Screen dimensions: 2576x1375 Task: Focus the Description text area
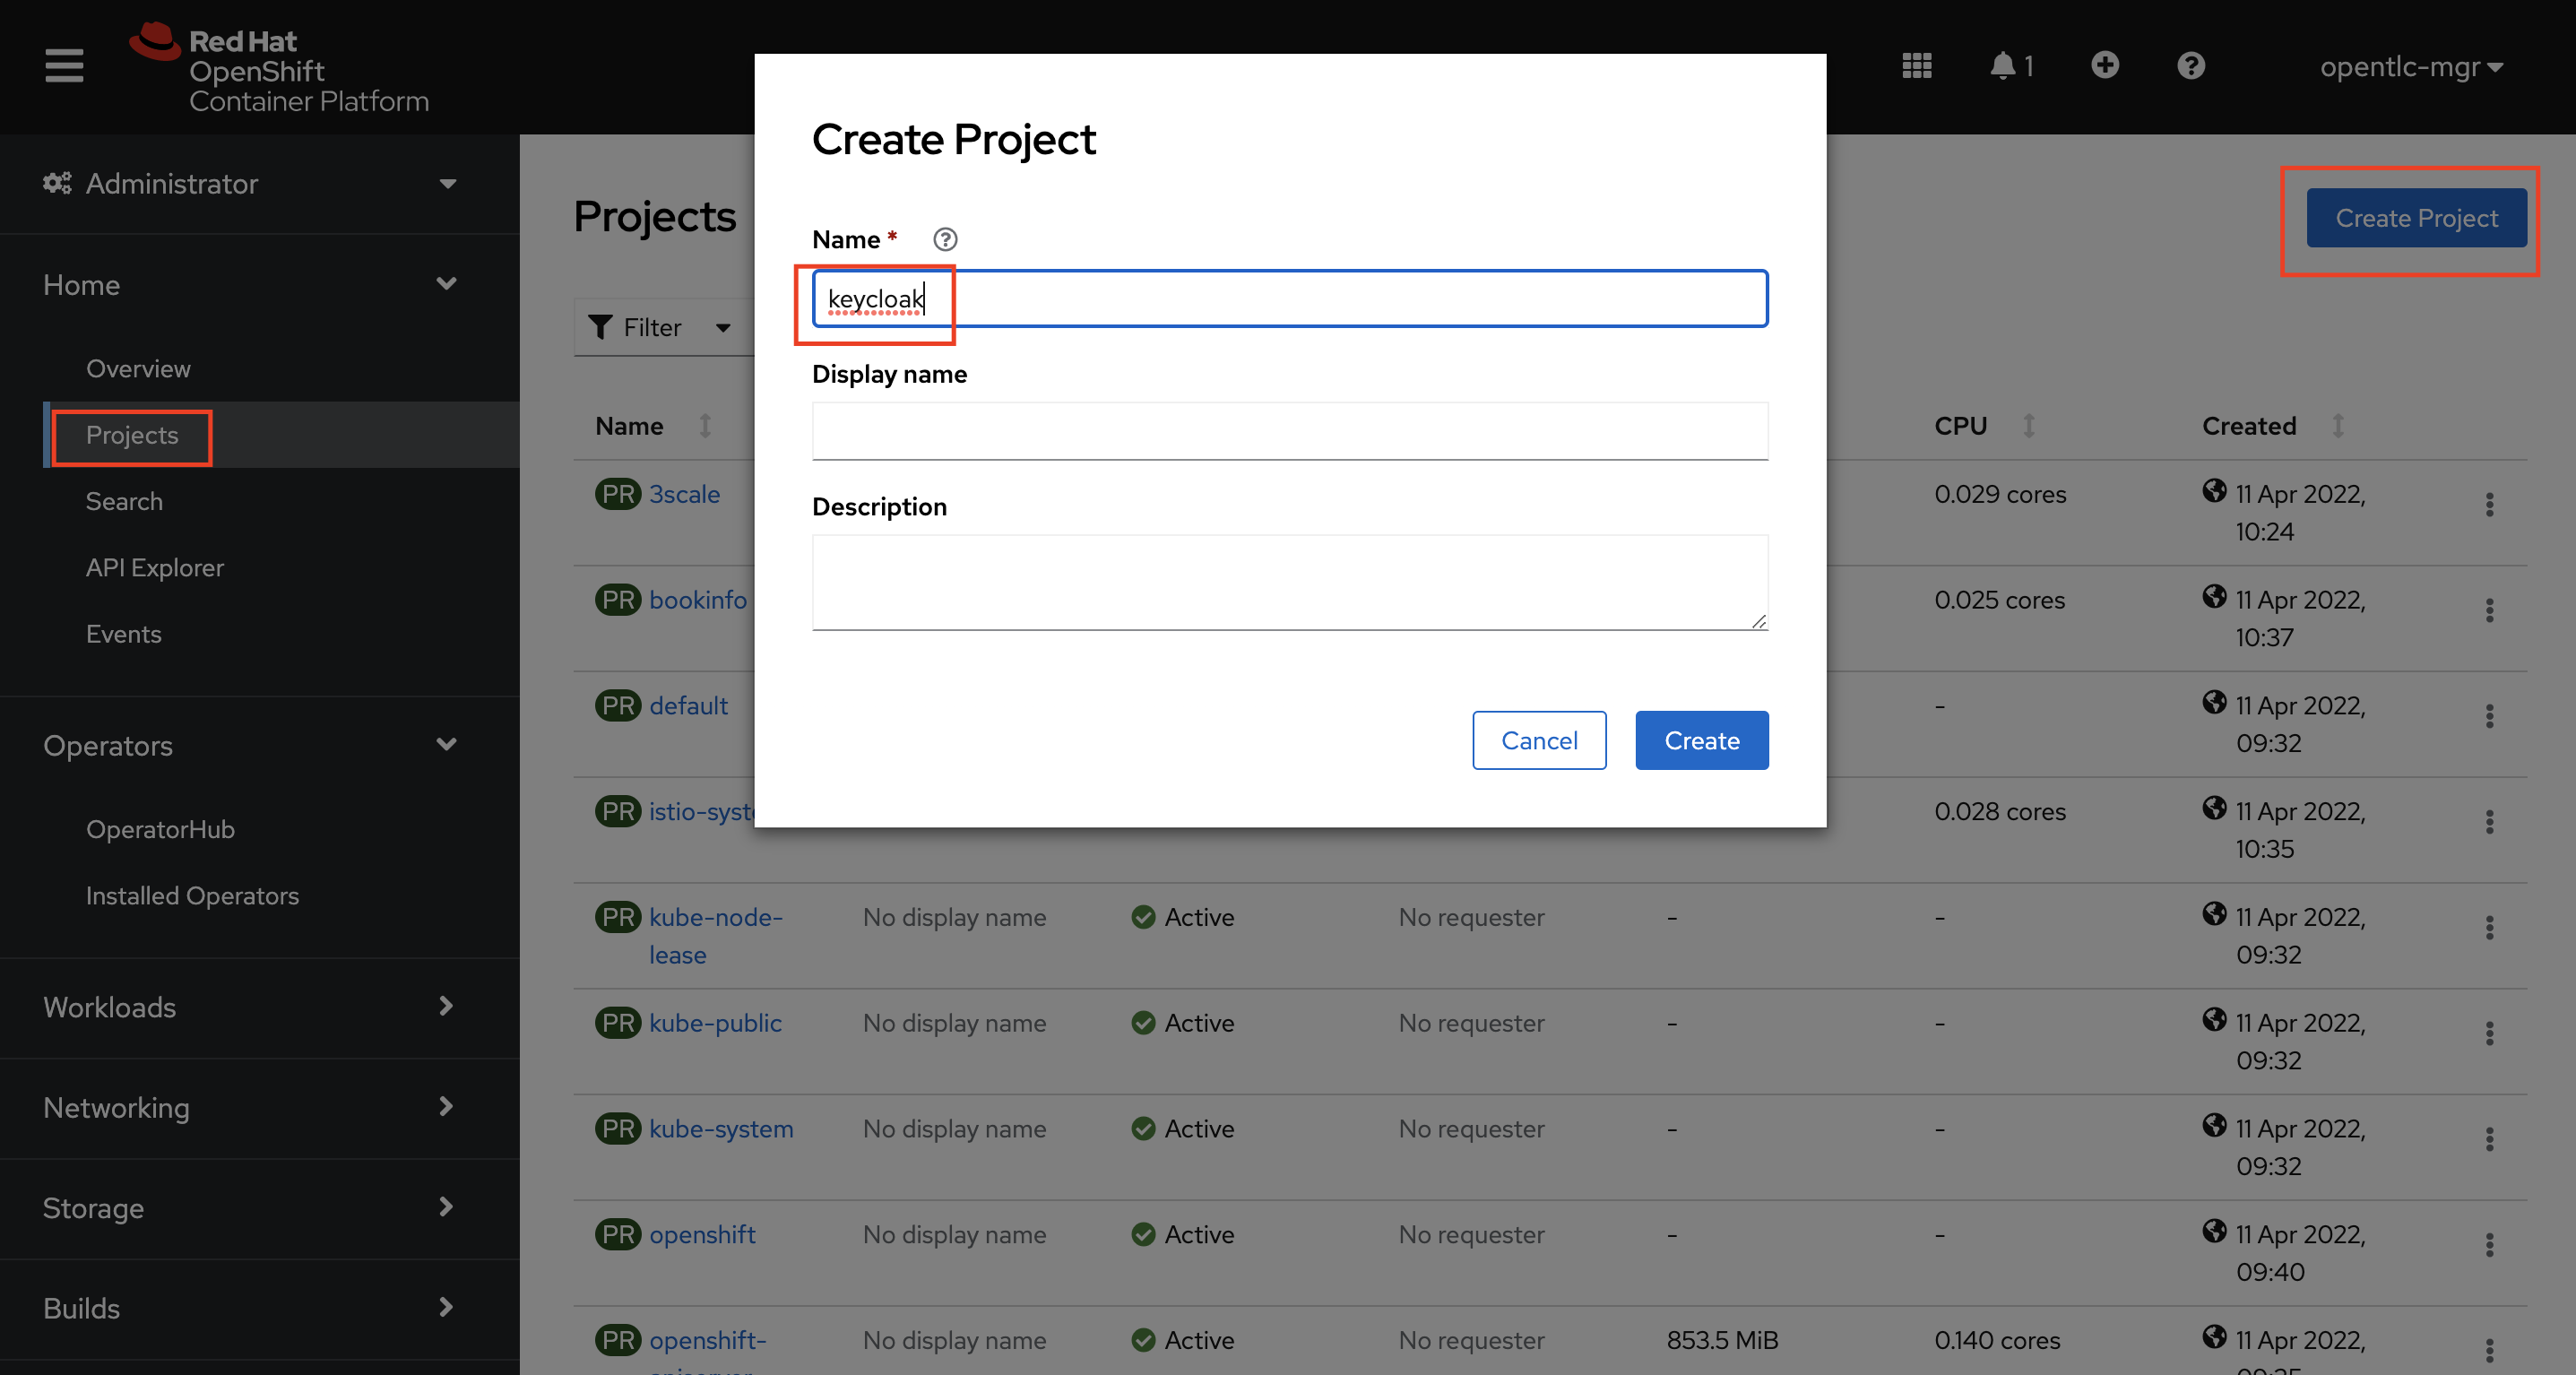click(x=1290, y=582)
